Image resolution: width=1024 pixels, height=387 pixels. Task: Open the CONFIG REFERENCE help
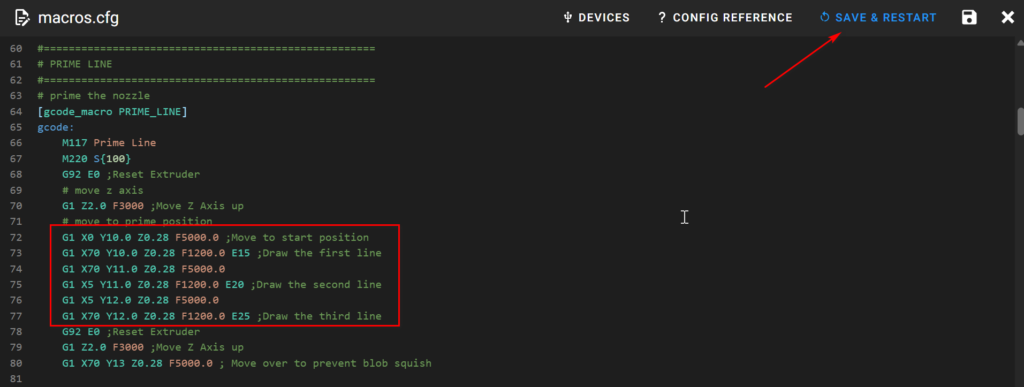pos(725,18)
